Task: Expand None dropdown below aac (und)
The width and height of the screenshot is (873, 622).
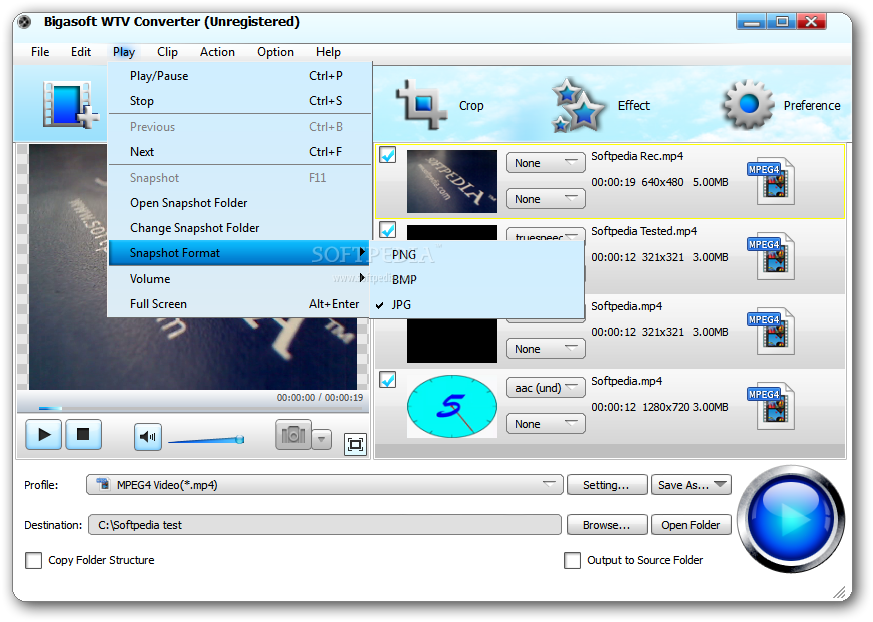Action: point(546,424)
